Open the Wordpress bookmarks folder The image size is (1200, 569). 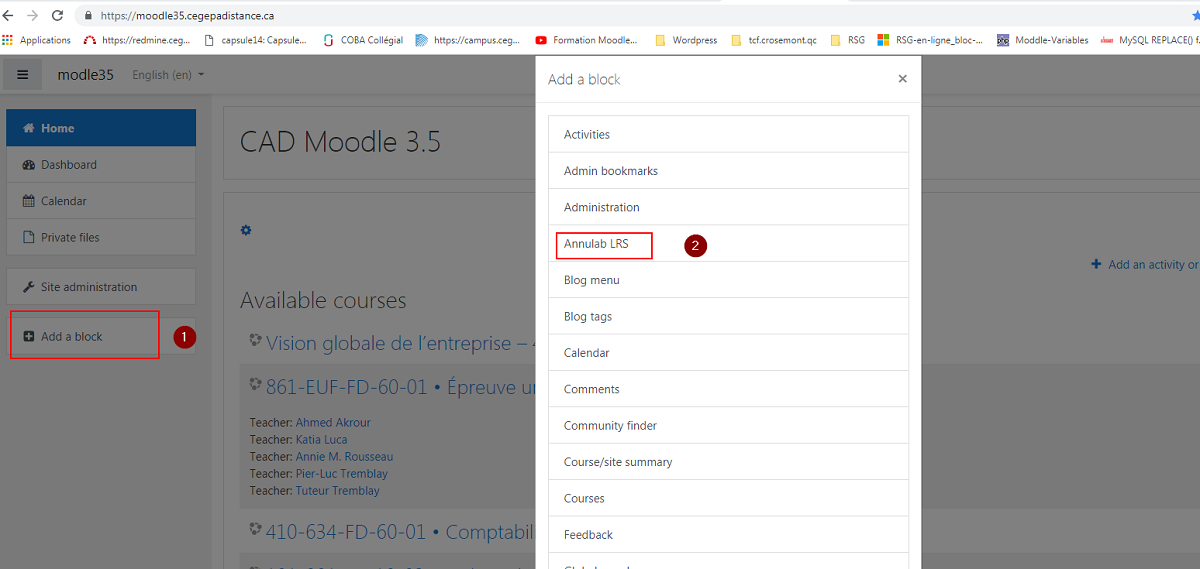pyautogui.click(x=687, y=40)
